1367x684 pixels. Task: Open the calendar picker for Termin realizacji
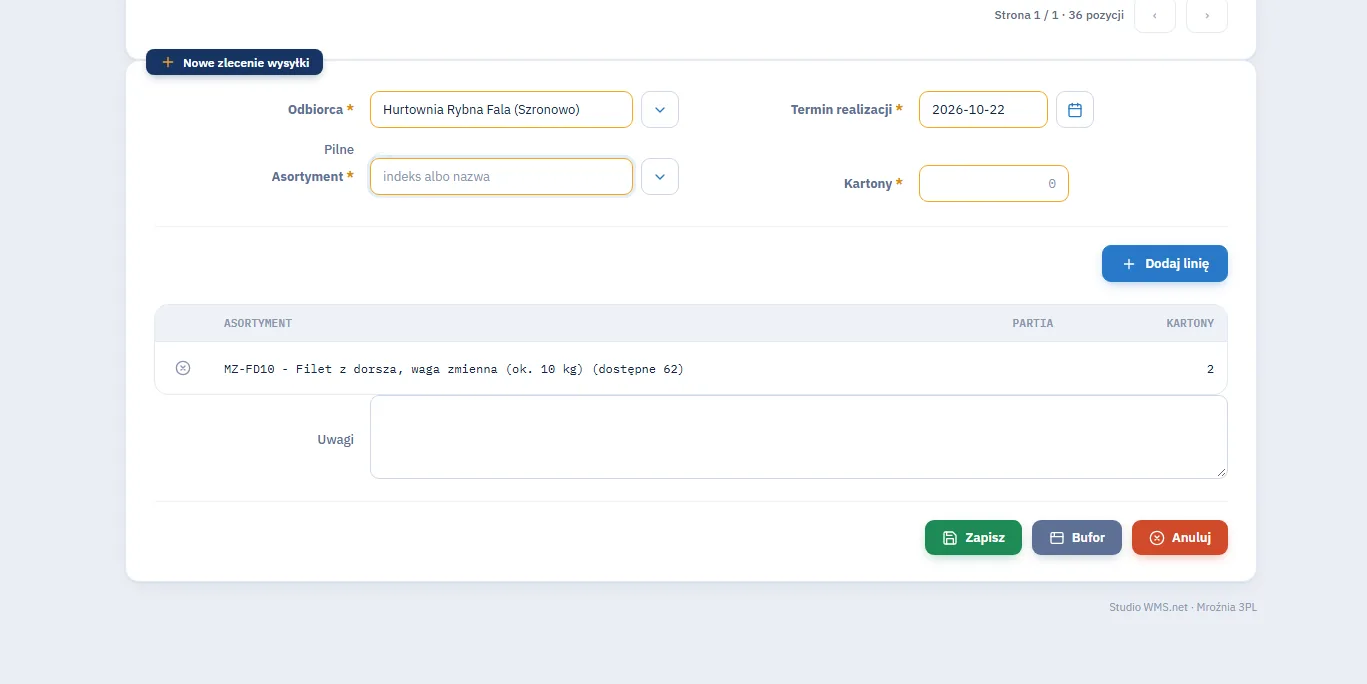coord(1075,110)
